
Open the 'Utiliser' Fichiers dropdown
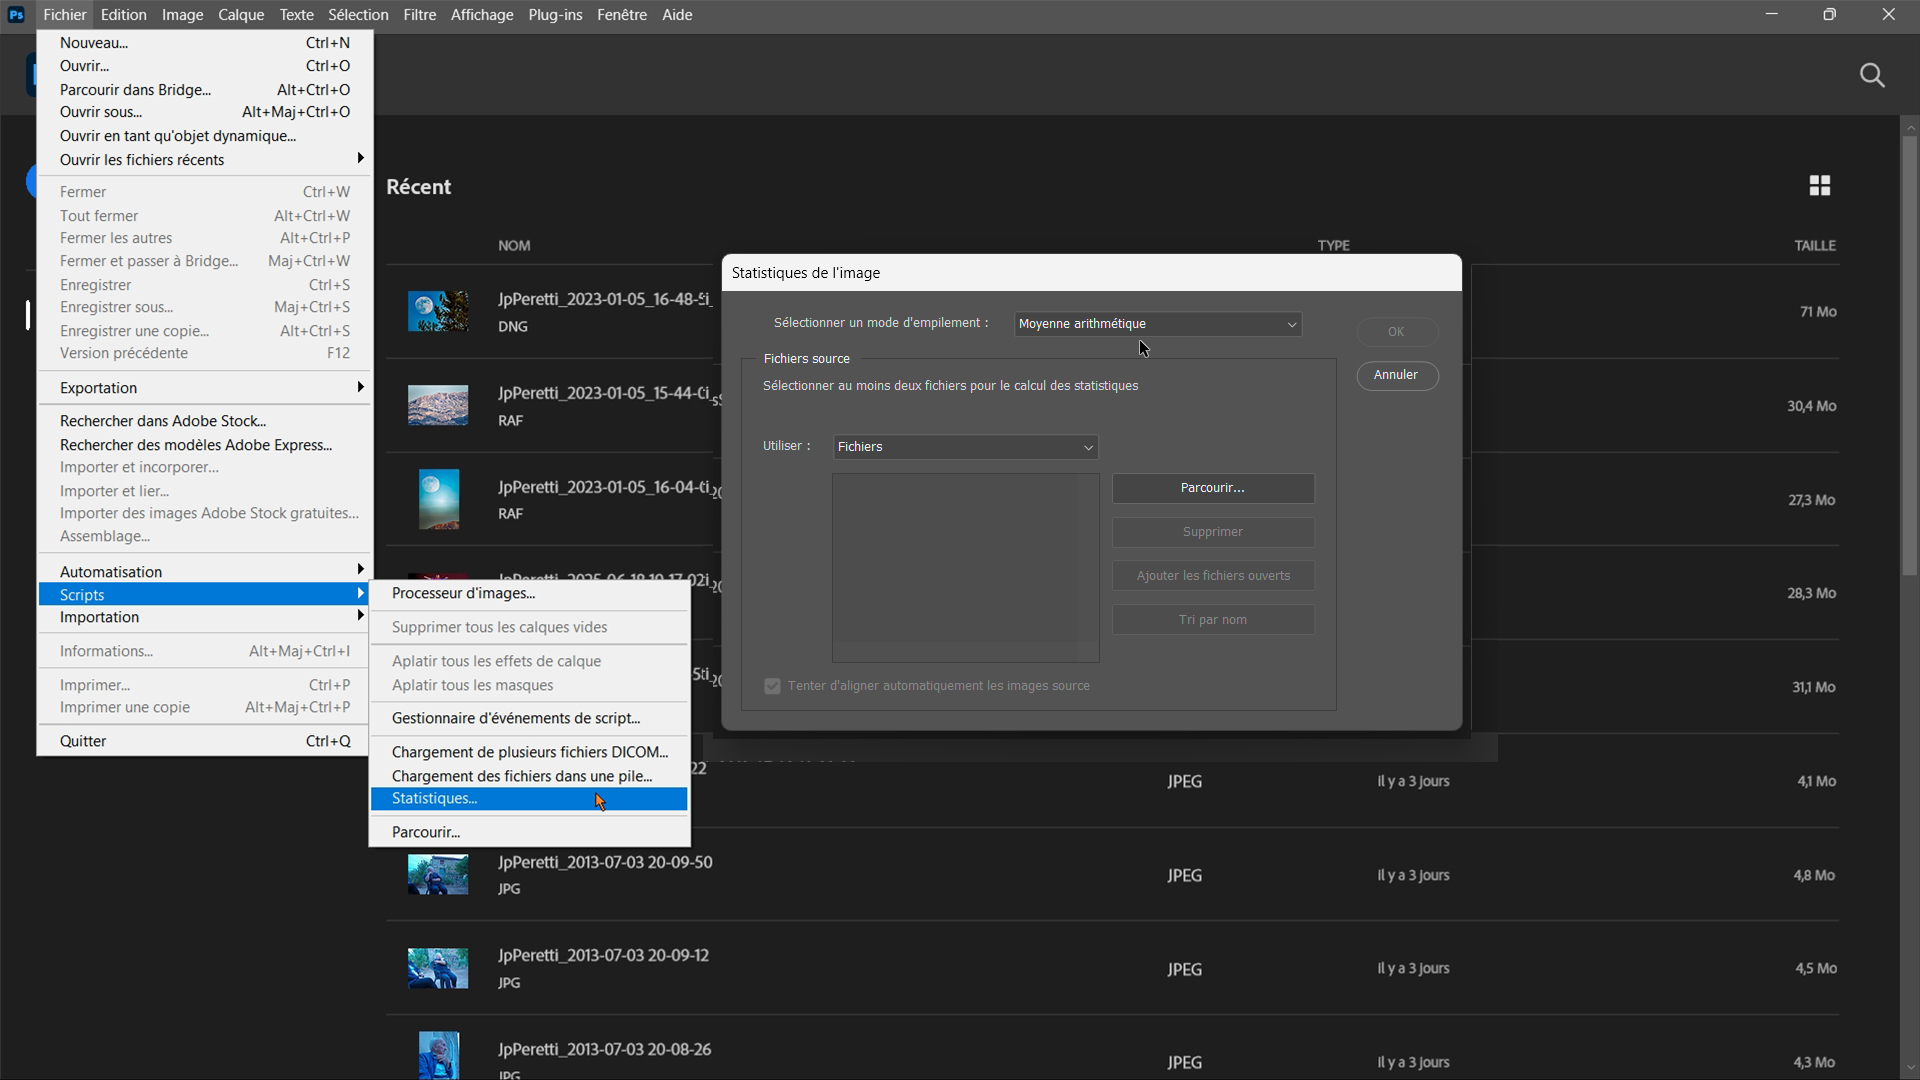(x=966, y=447)
